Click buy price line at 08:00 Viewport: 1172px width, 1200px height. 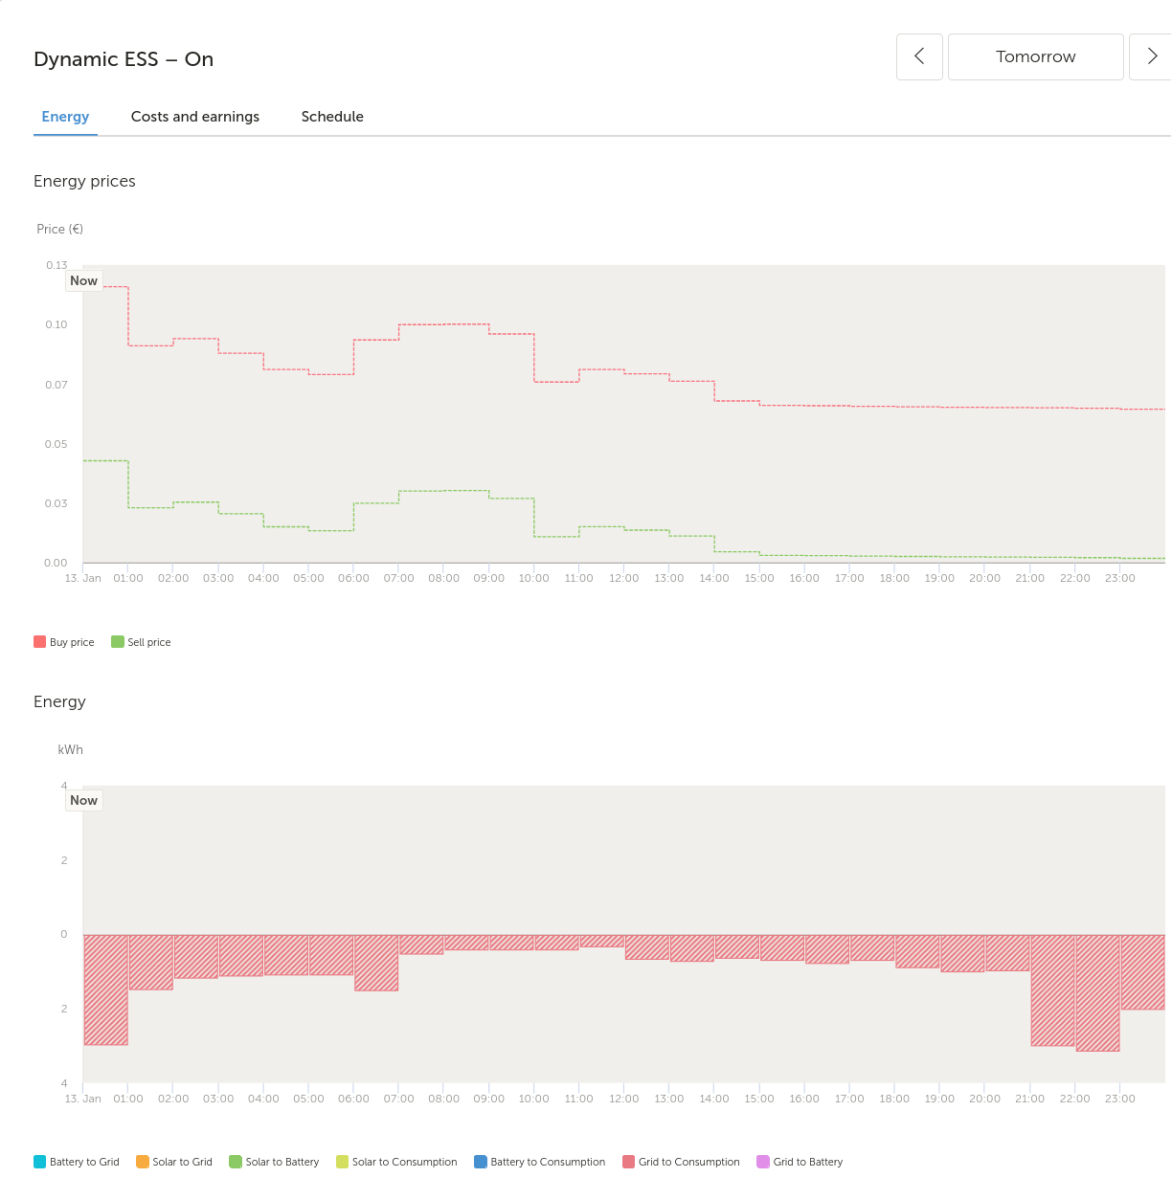444,324
